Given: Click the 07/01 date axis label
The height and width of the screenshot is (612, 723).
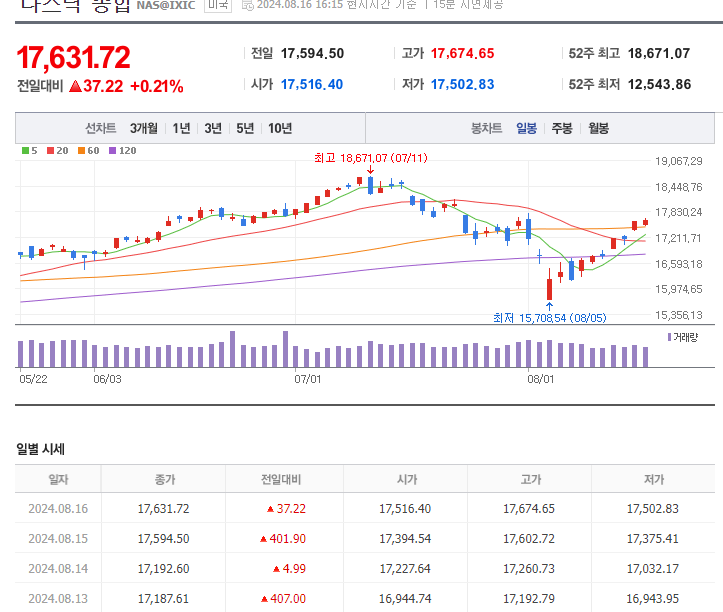Looking at the screenshot, I should tap(308, 379).
